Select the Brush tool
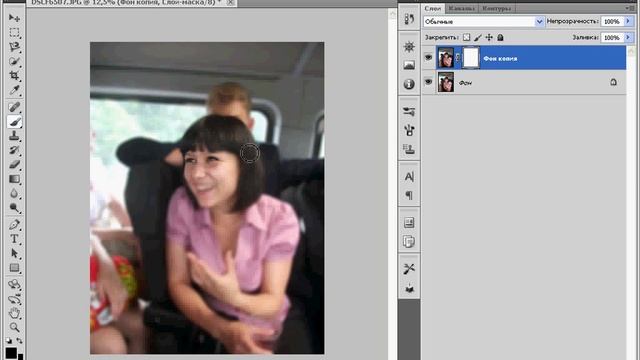This screenshot has height=360, width=640. pyautogui.click(x=14, y=122)
